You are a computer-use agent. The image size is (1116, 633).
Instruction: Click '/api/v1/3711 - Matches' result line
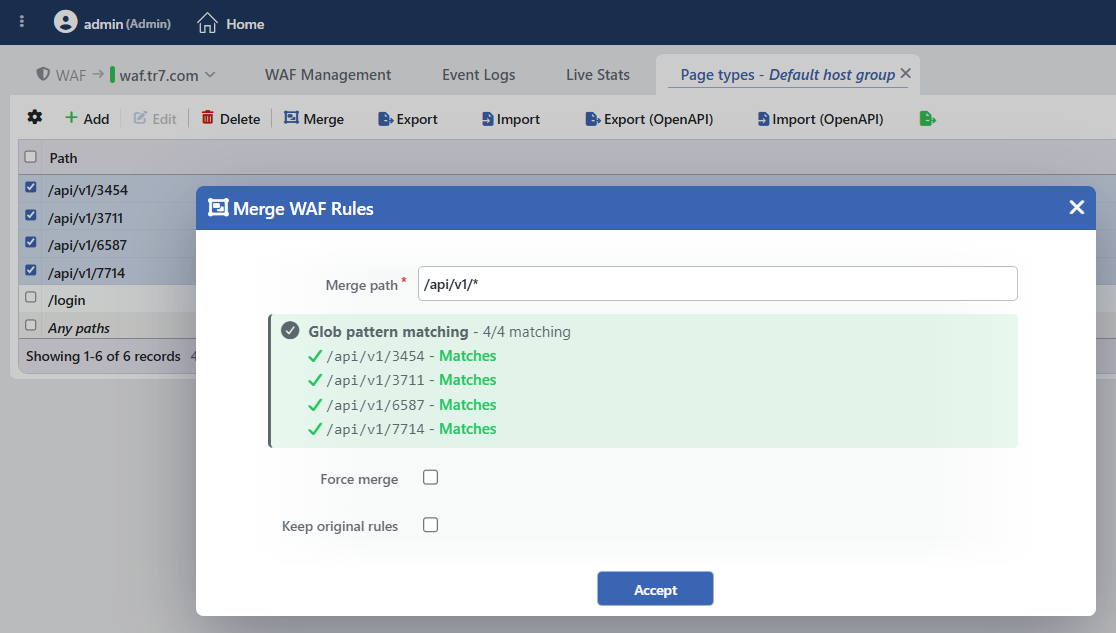402,380
